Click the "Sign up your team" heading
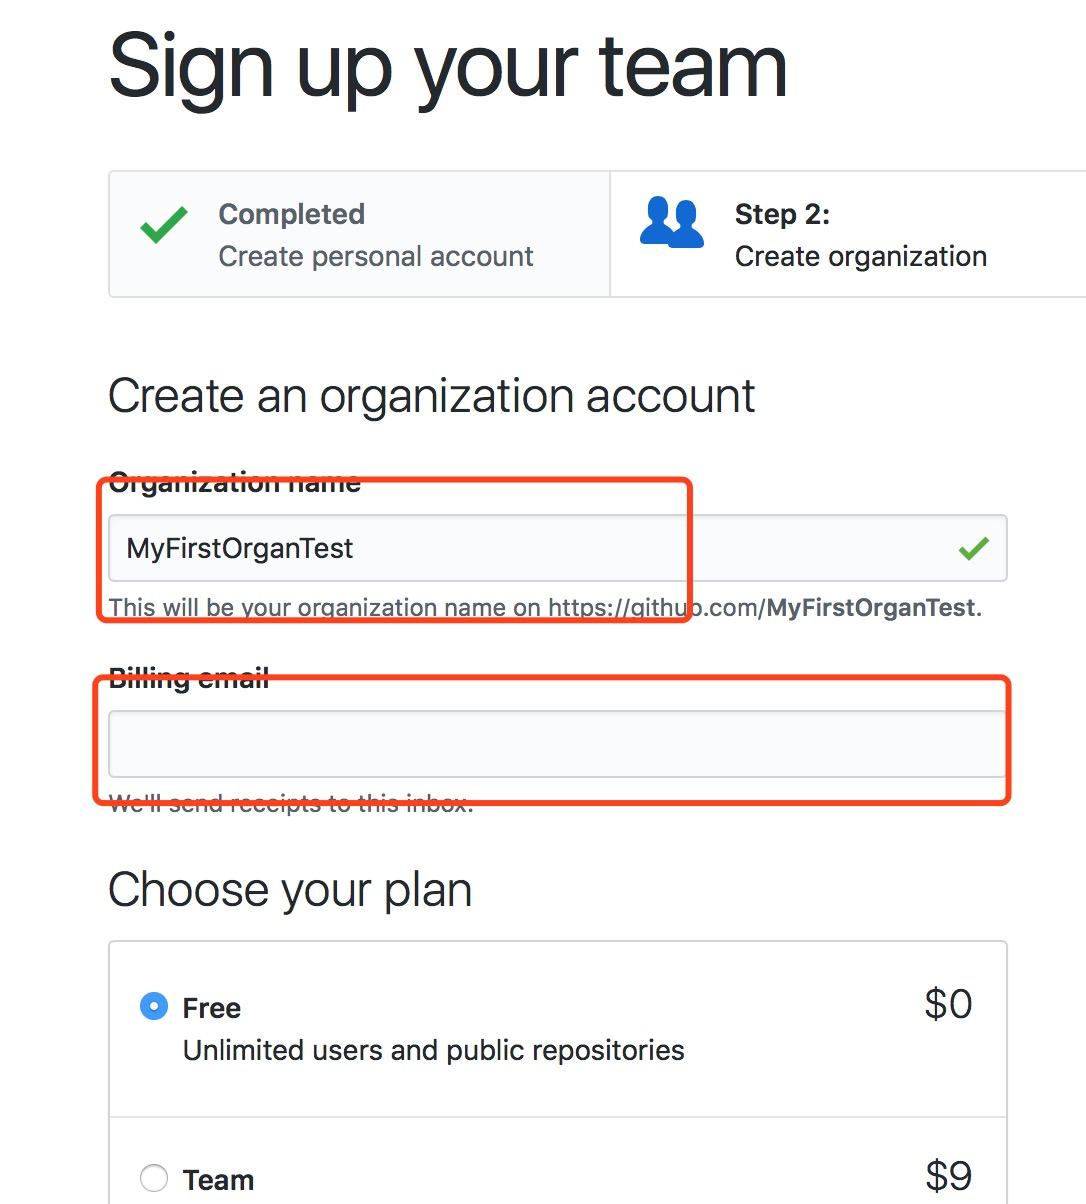 click(x=447, y=67)
